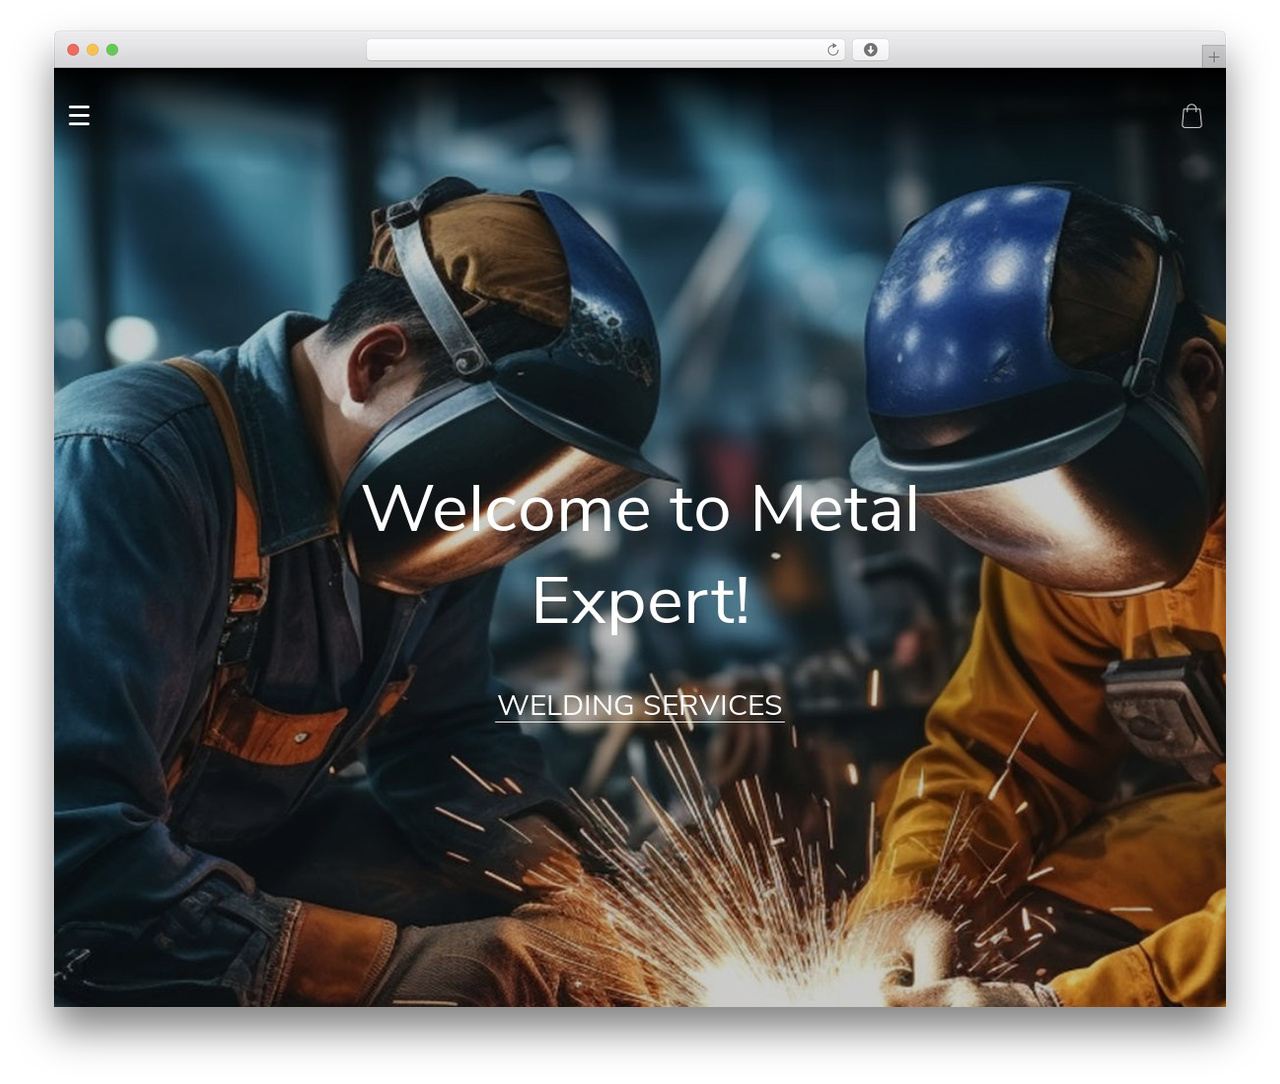Add a new browser tab
1280x1084 pixels.
pos(1213,57)
